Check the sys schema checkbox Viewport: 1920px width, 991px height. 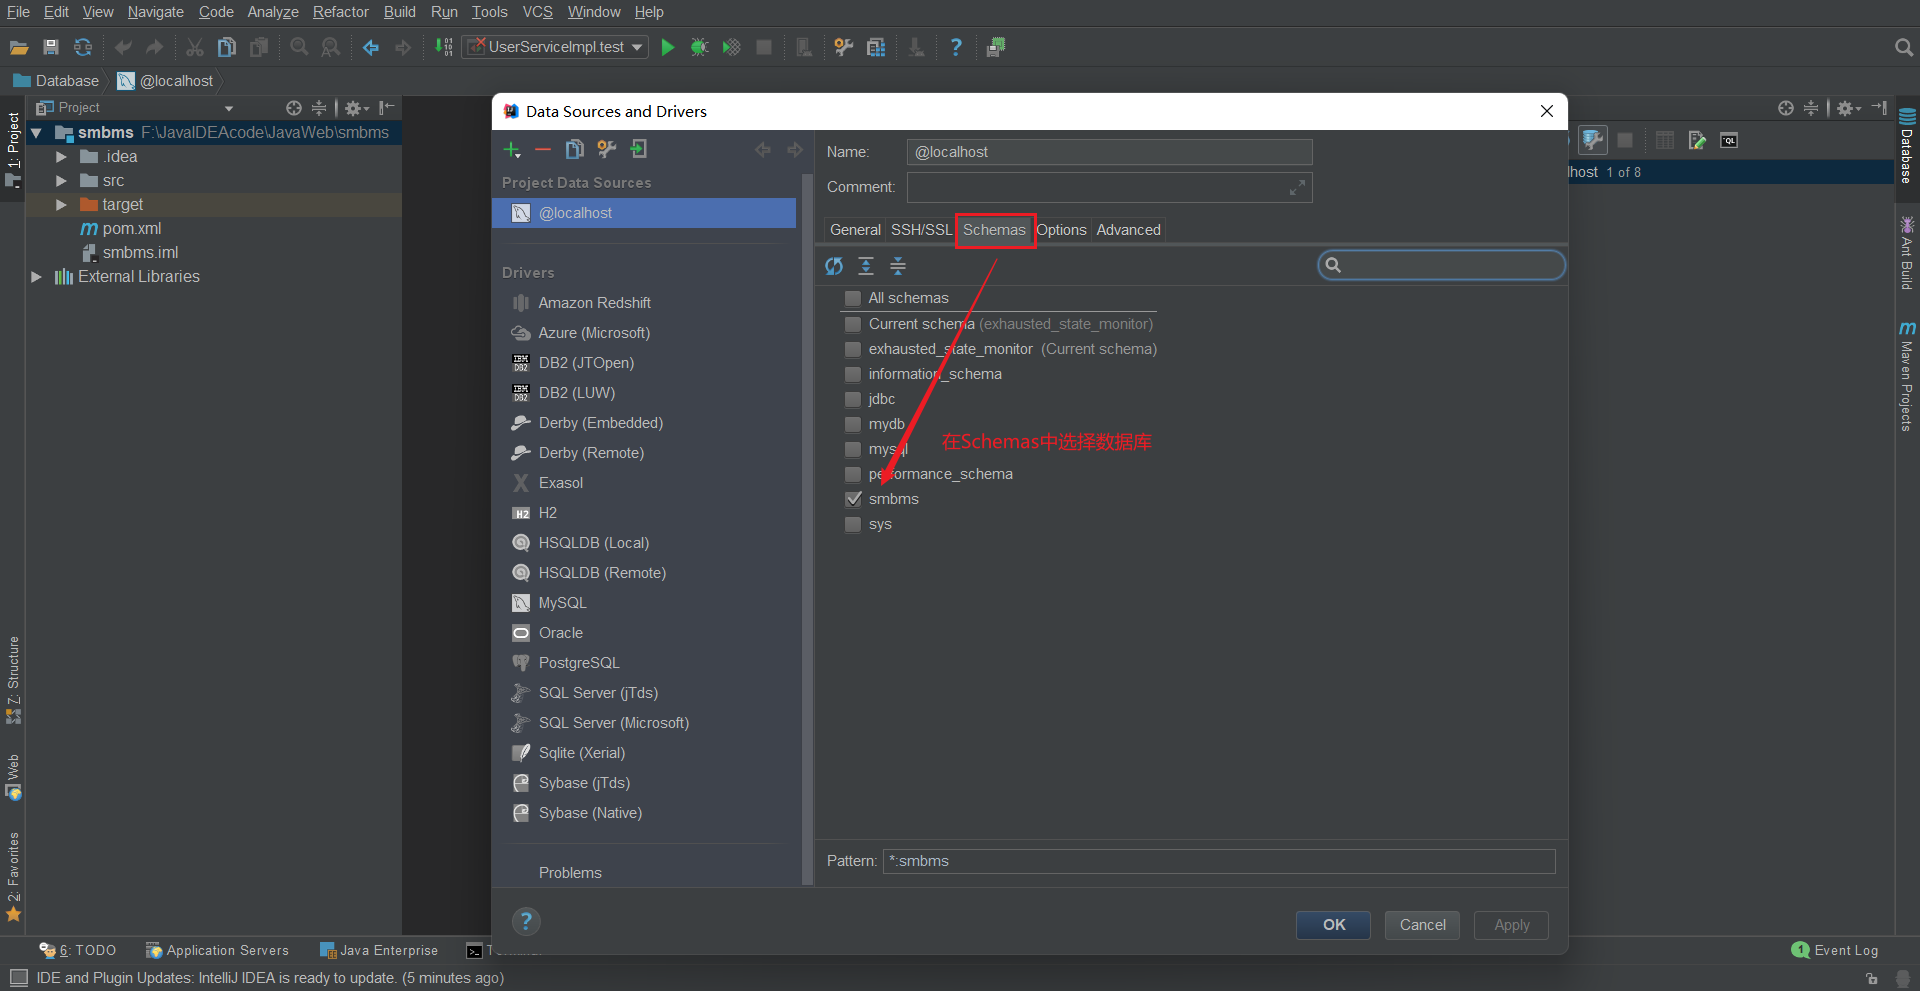pyautogui.click(x=853, y=524)
